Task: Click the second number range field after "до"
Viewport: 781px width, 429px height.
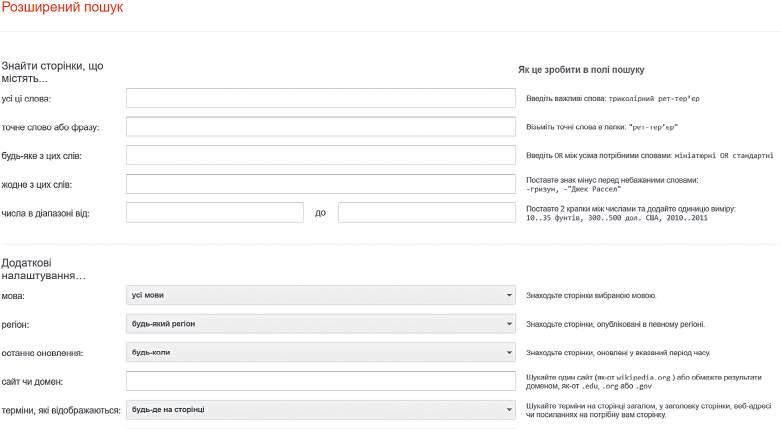Action: 427,213
